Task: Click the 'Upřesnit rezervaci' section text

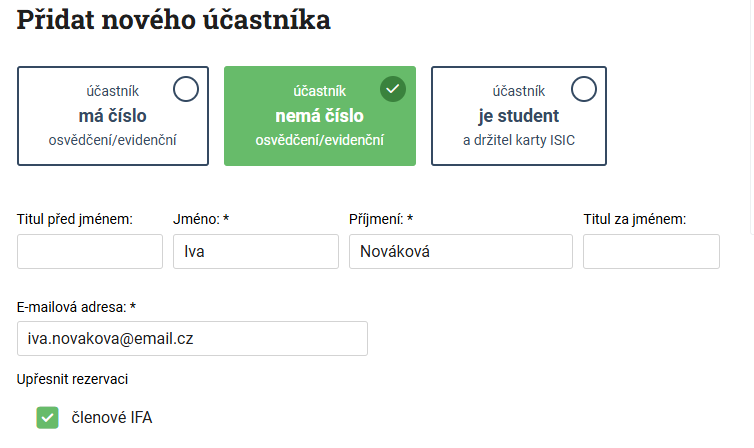Action: (73, 379)
